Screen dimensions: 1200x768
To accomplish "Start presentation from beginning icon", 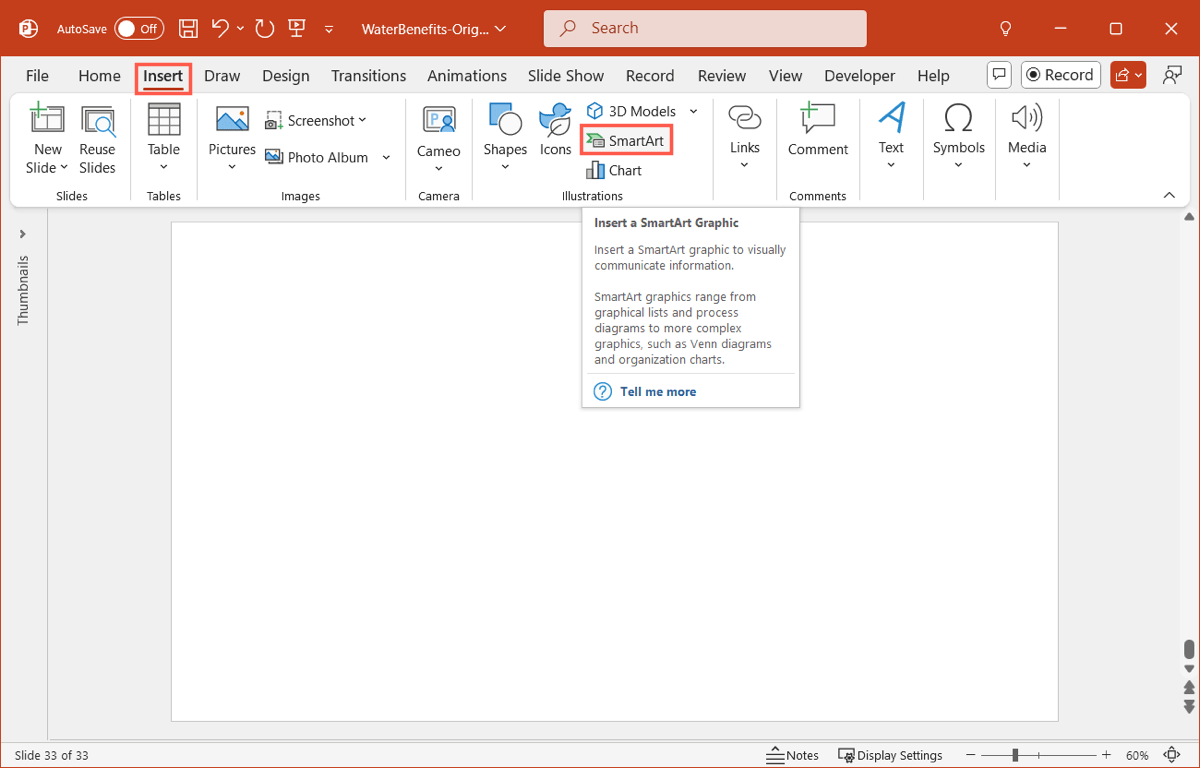I will [x=297, y=29].
